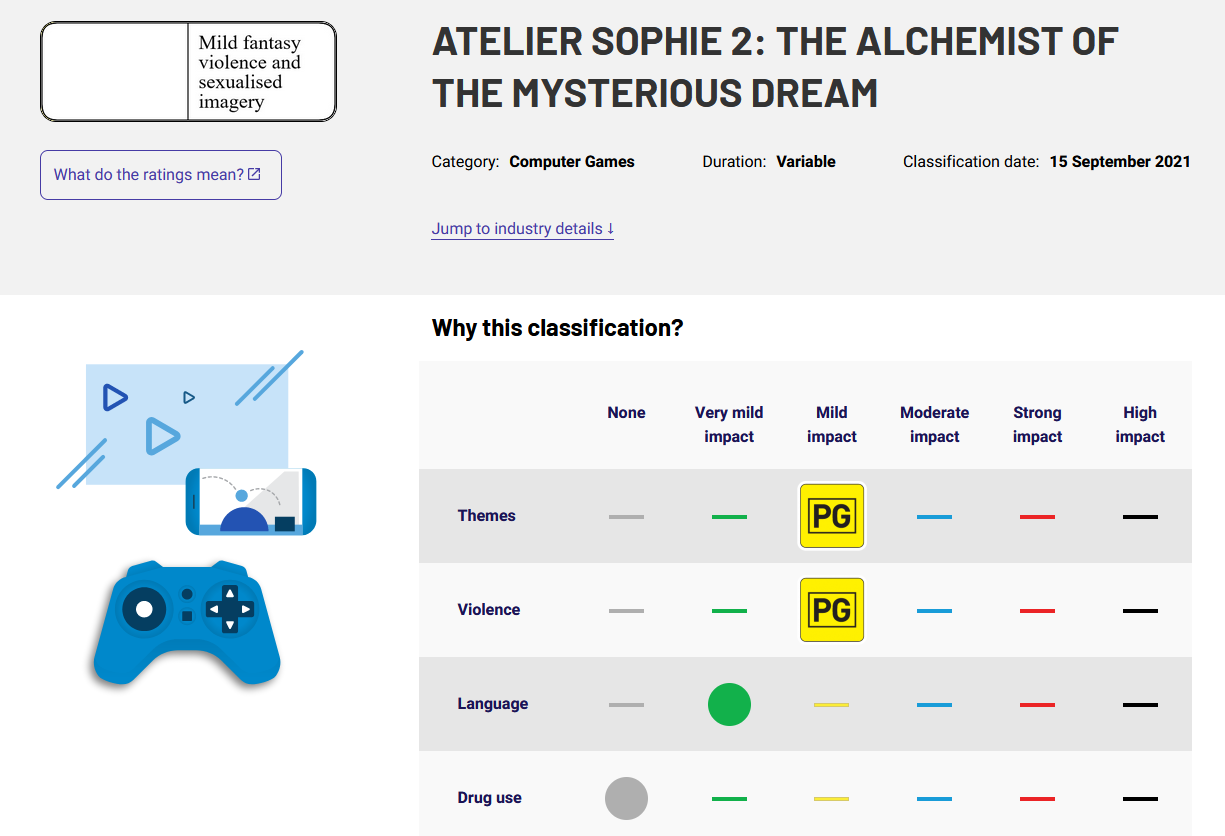Click the grey circle in Drug use row
Image resolution: width=1225 pixels, height=836 pixels.
point(626,798)
